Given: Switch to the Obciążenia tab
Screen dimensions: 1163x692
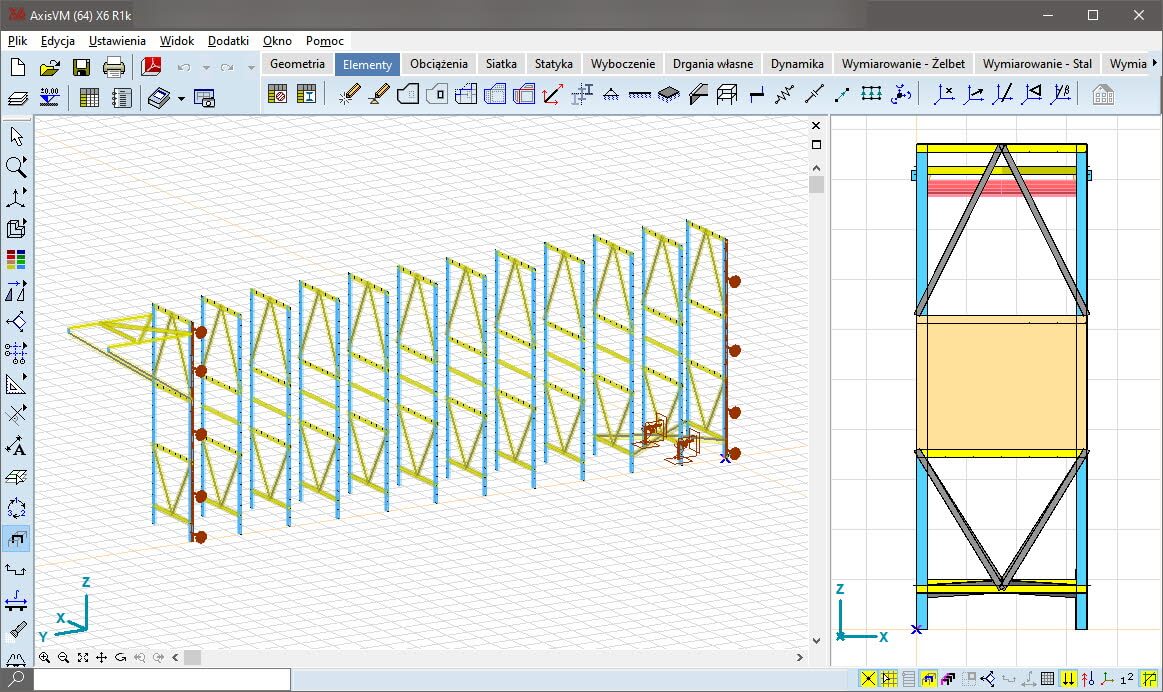Looking at the screenshot, I should [x=438, y=63].
